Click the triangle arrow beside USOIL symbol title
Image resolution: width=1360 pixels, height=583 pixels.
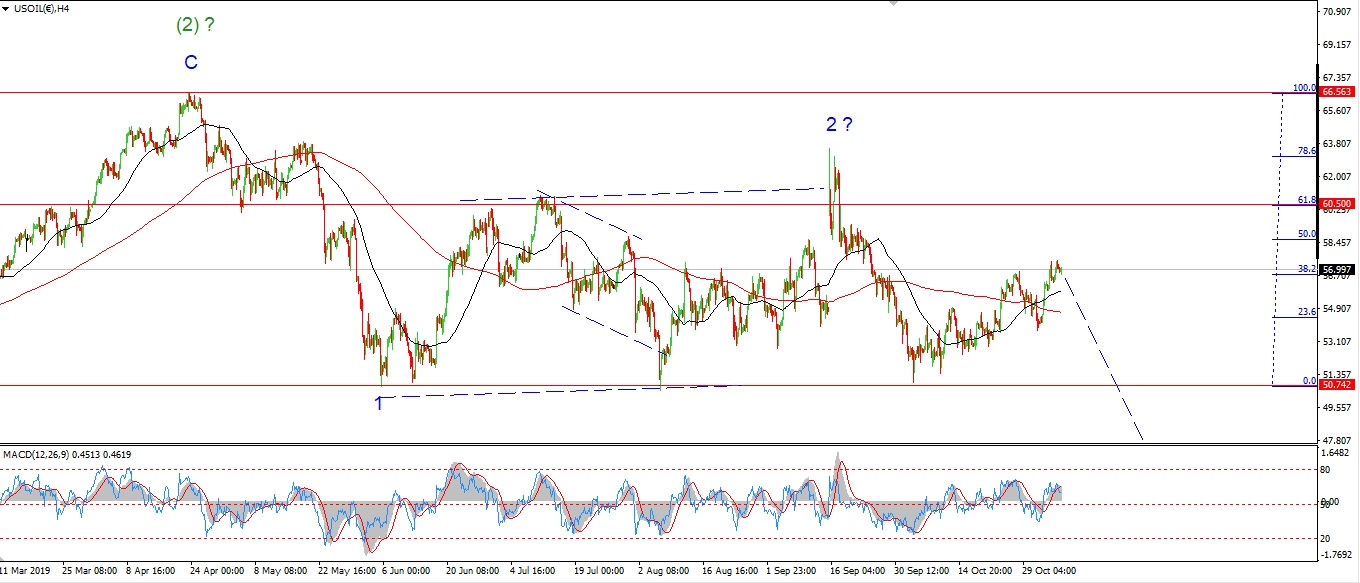6,9
